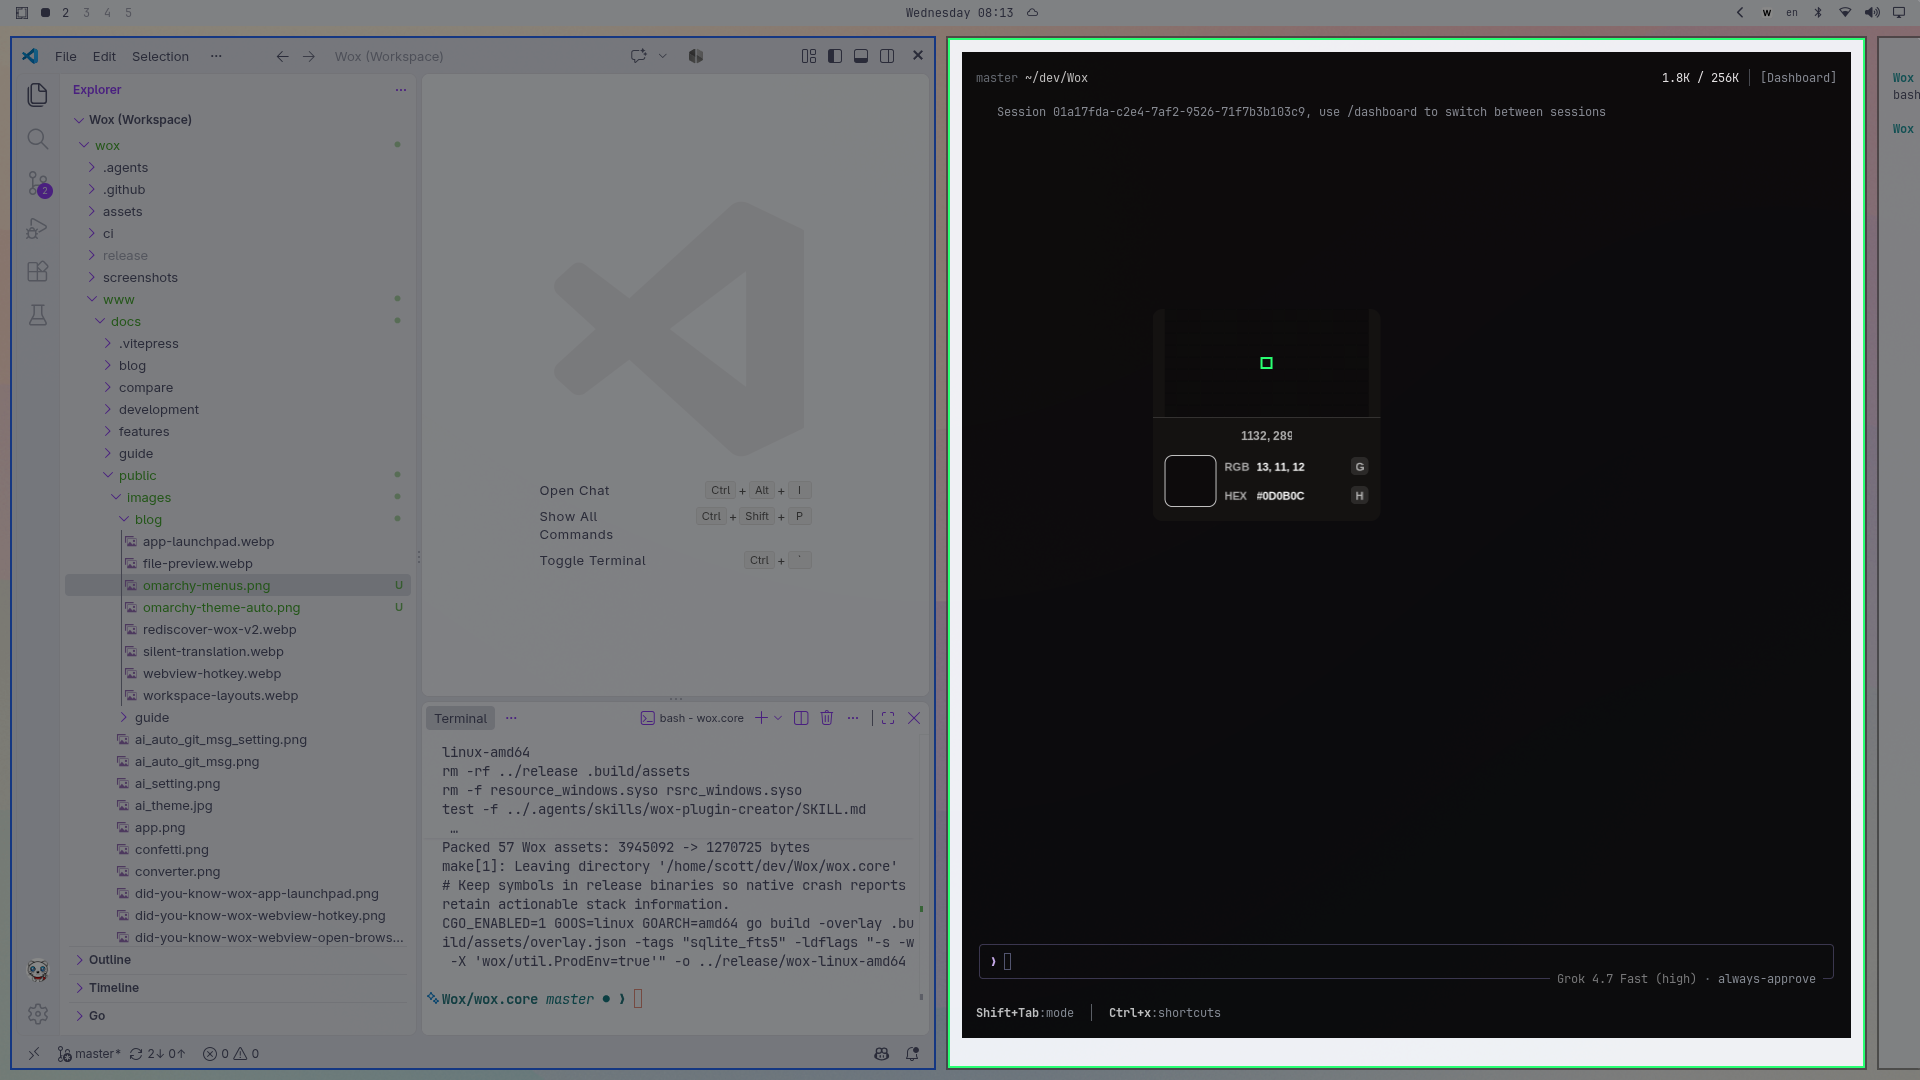Switch to workspace 3 in top bar
The height and width of the screenshot is (1080, 1920).
click(86, 13)
